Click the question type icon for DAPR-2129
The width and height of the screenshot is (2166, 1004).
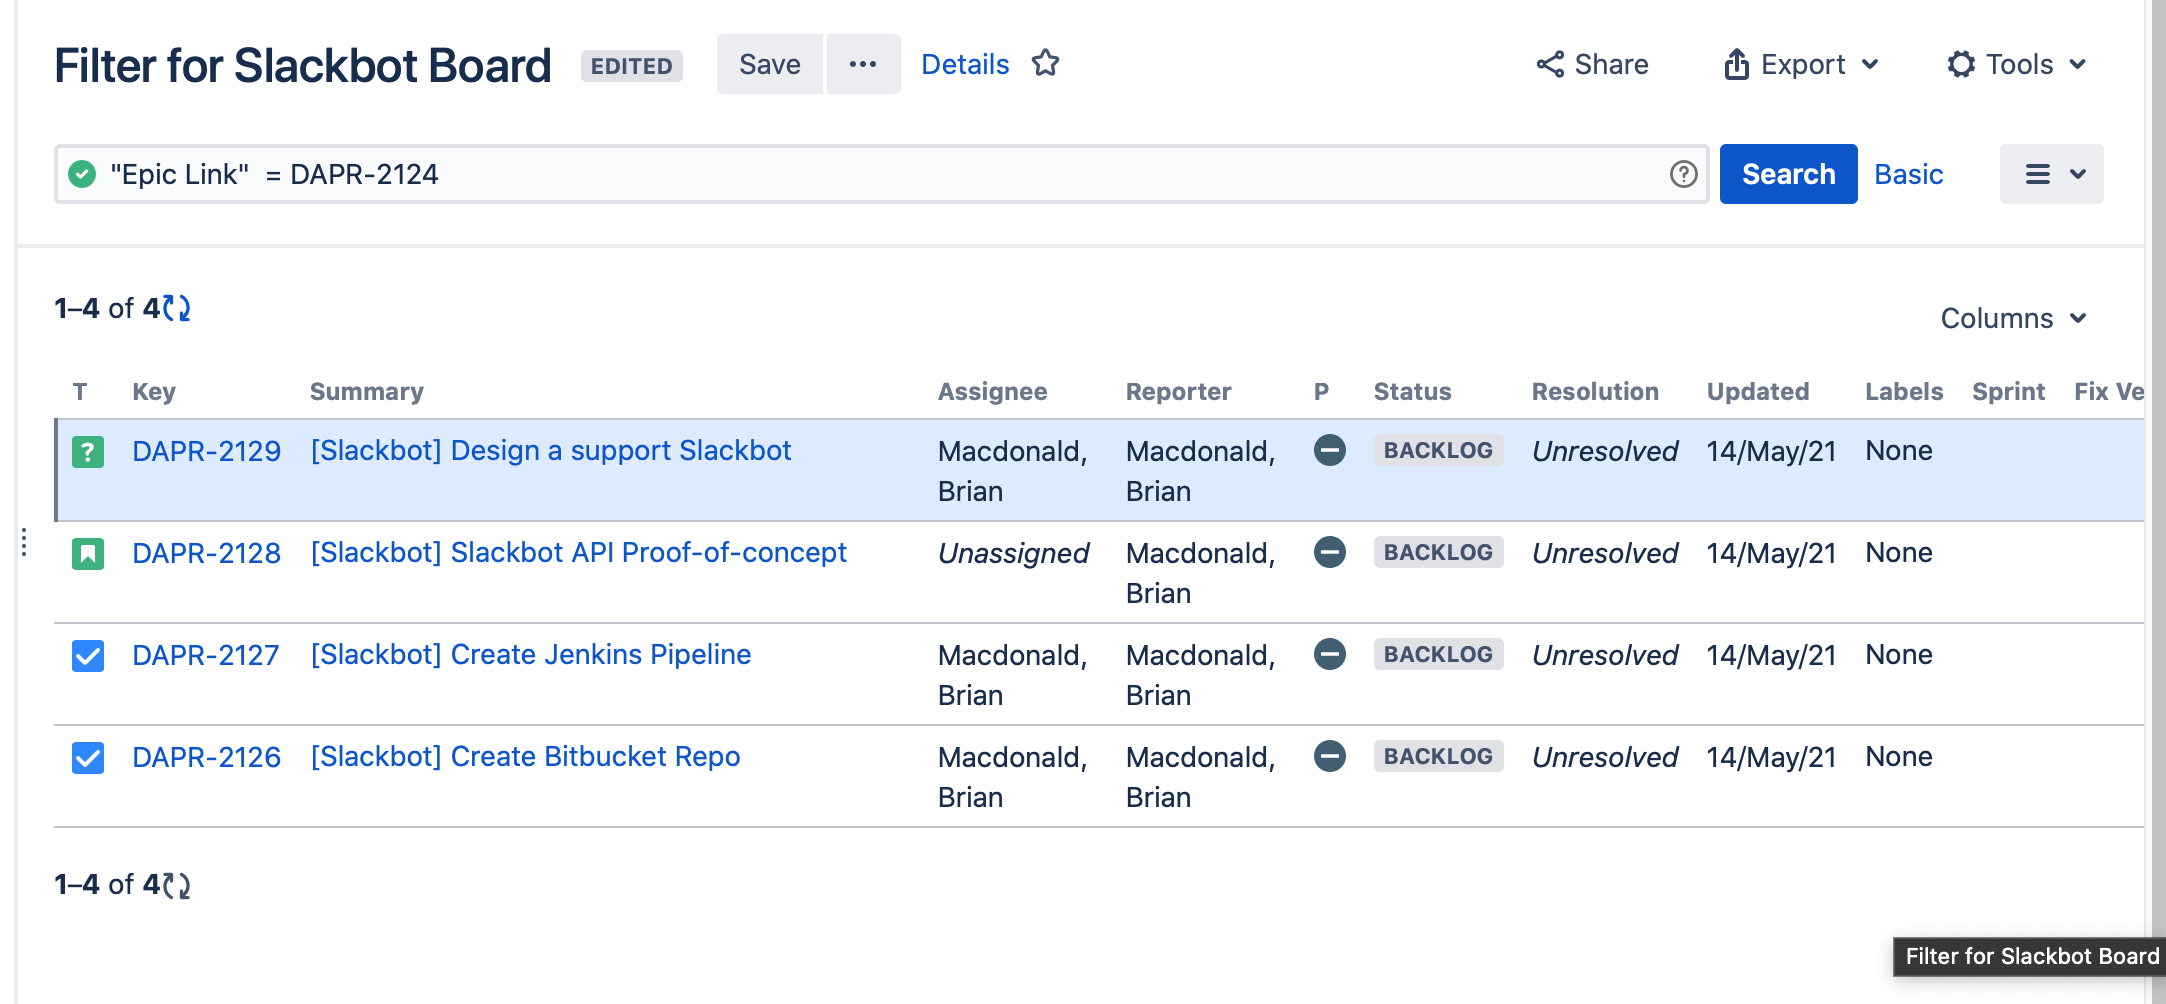point(88,451)
